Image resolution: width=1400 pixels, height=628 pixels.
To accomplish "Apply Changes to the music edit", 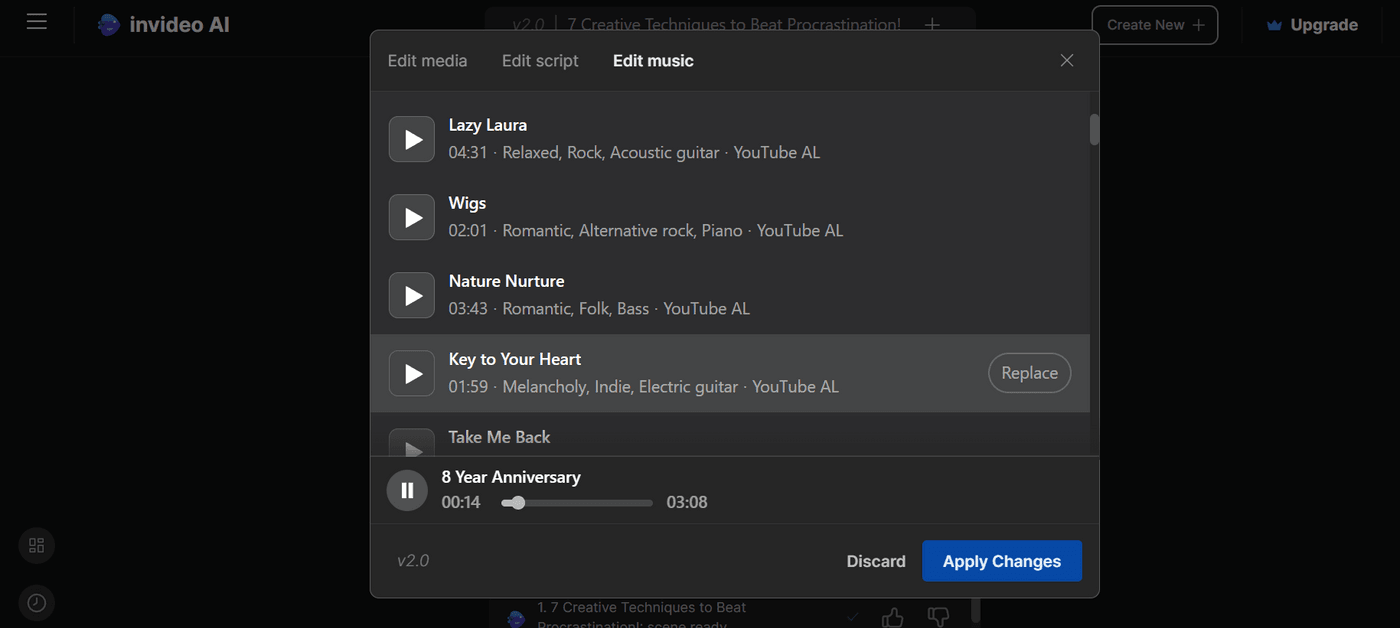I will tap(1001, 561).
